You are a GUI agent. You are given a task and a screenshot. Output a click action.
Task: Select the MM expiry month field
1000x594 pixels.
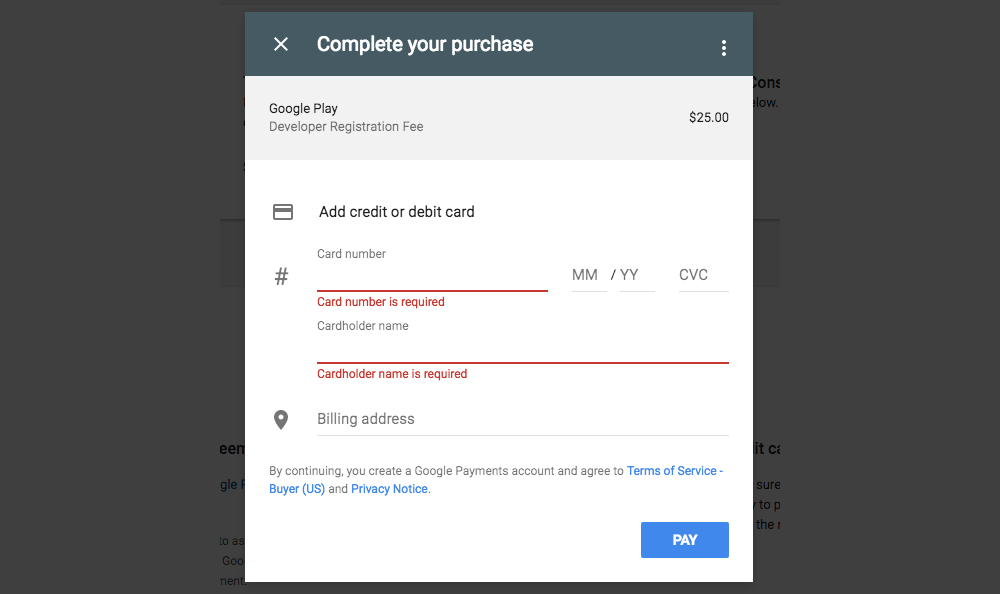pyautogui.click(x=589, y=275)
